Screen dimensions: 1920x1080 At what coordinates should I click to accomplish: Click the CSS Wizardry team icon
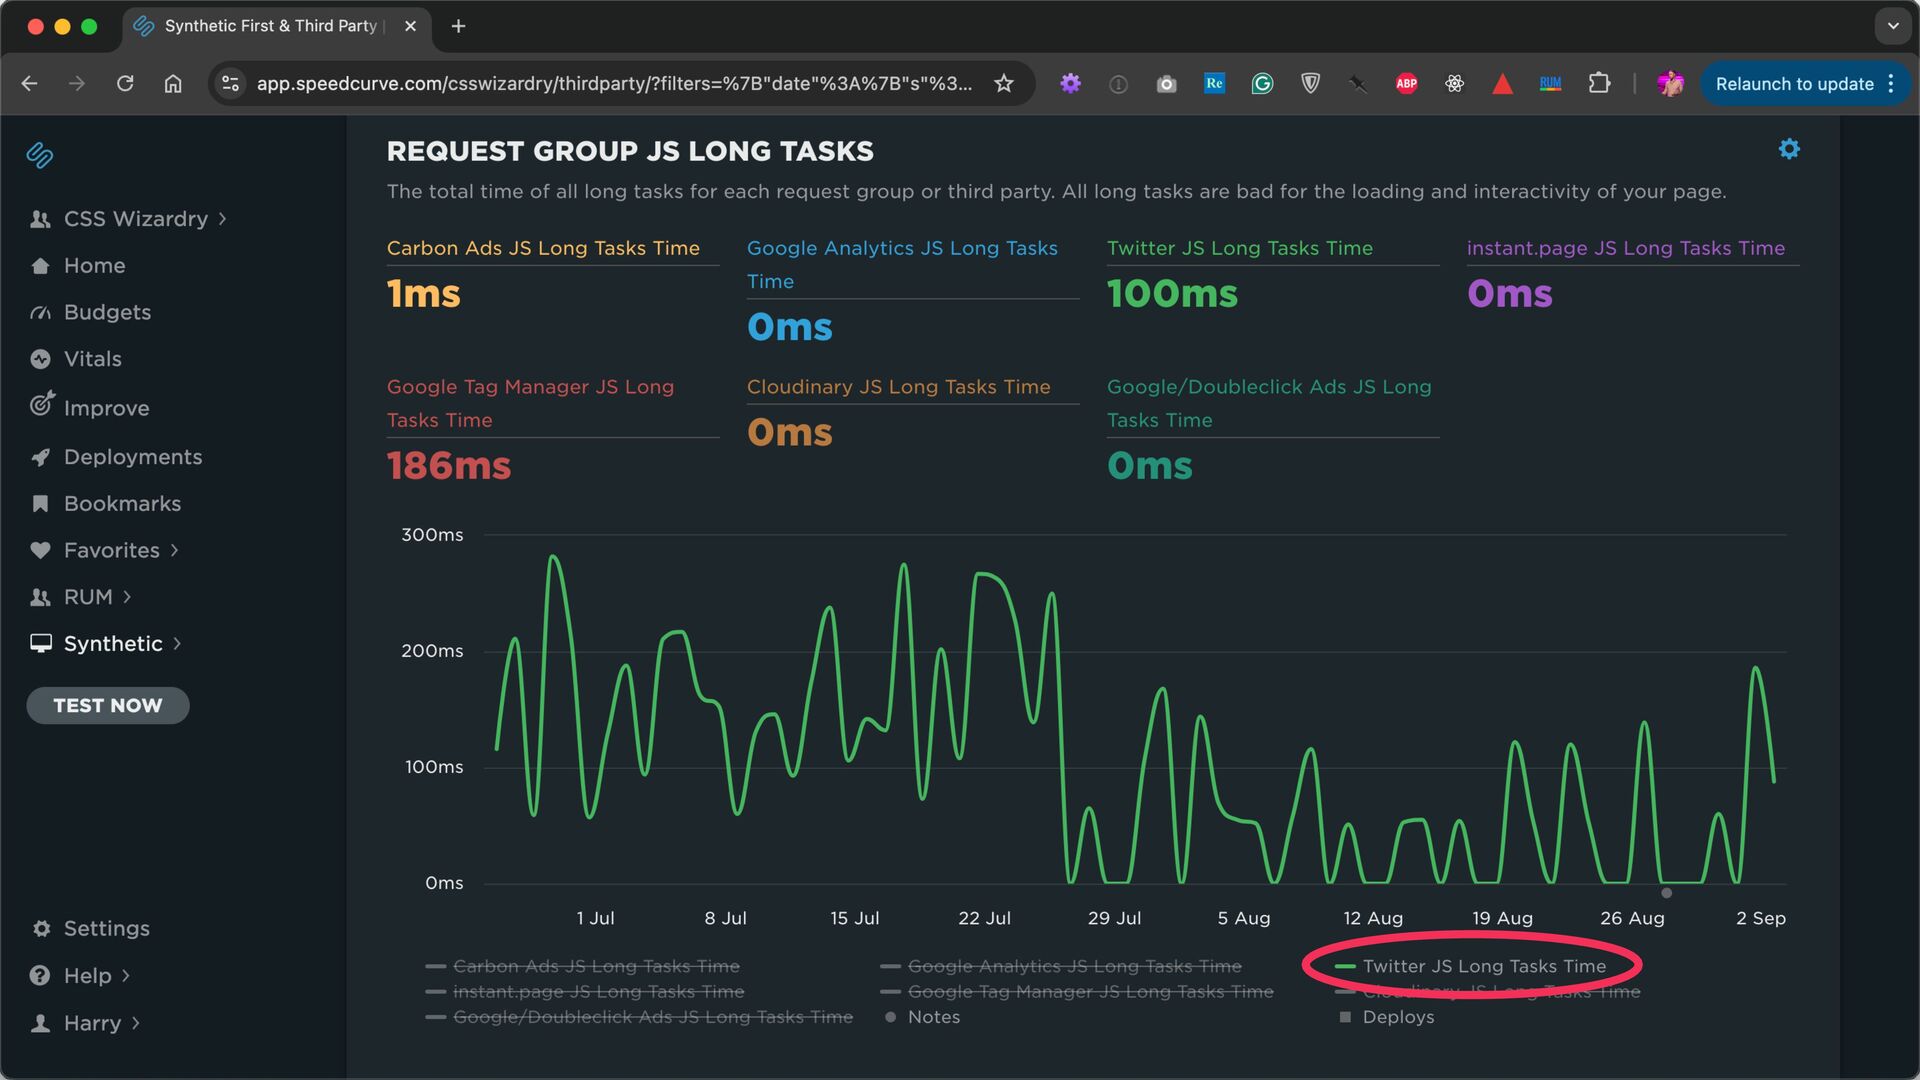[40, 219]
